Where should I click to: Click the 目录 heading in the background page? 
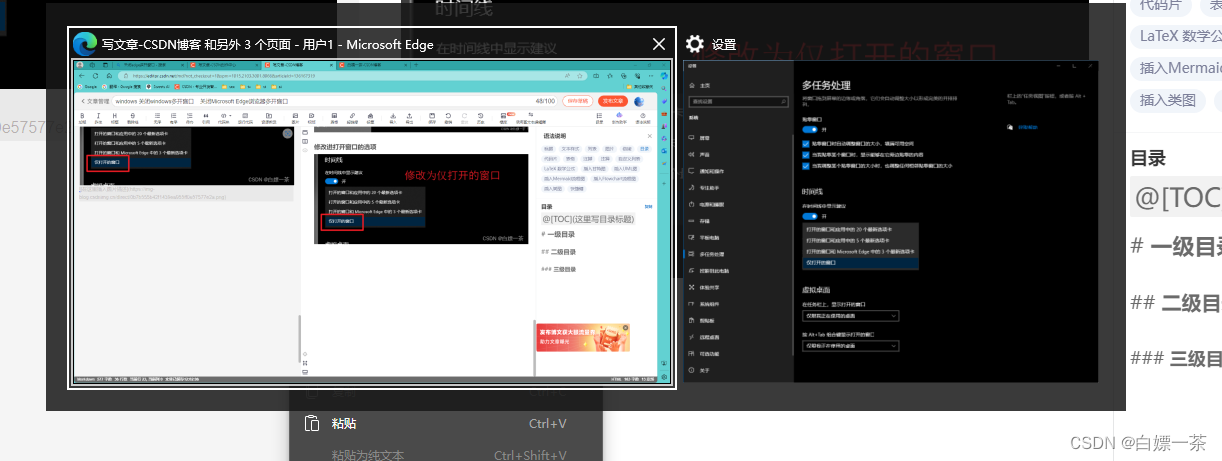[x=1146, y=157]
